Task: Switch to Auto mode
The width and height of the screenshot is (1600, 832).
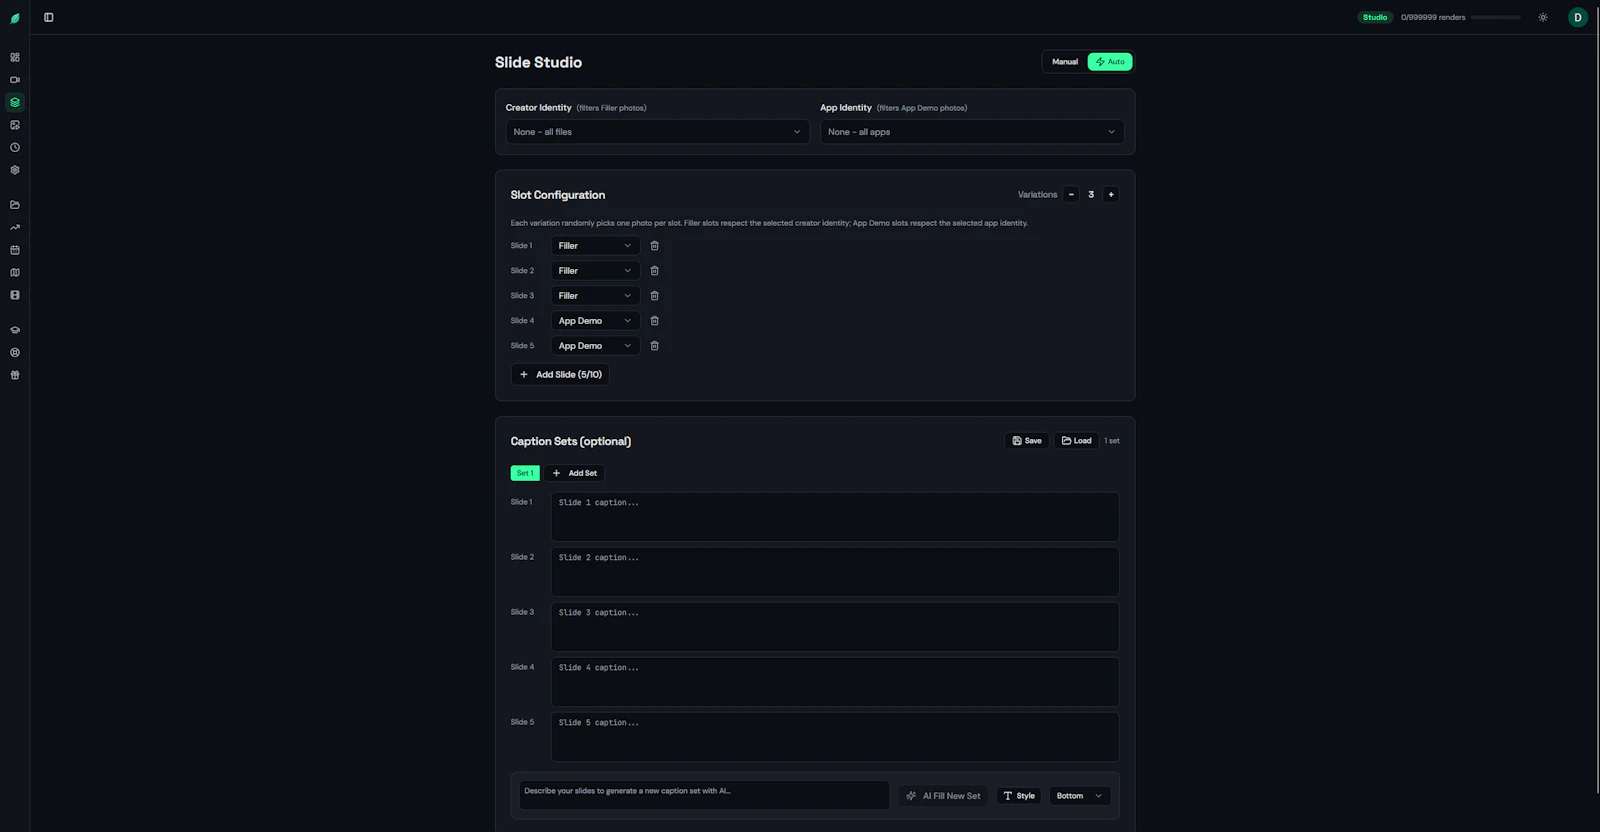Action: point(1110,62)
